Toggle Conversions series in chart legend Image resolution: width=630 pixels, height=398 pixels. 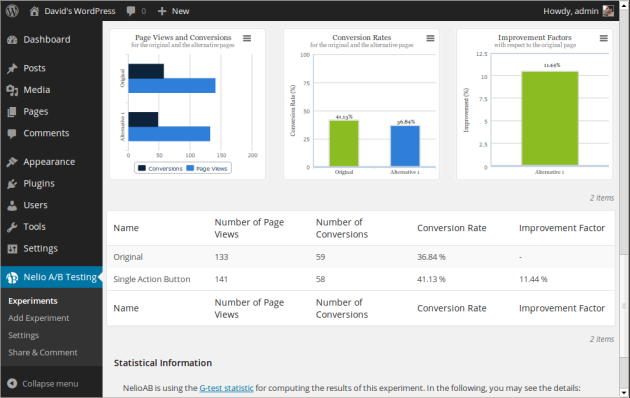click(x=160, y=168)
